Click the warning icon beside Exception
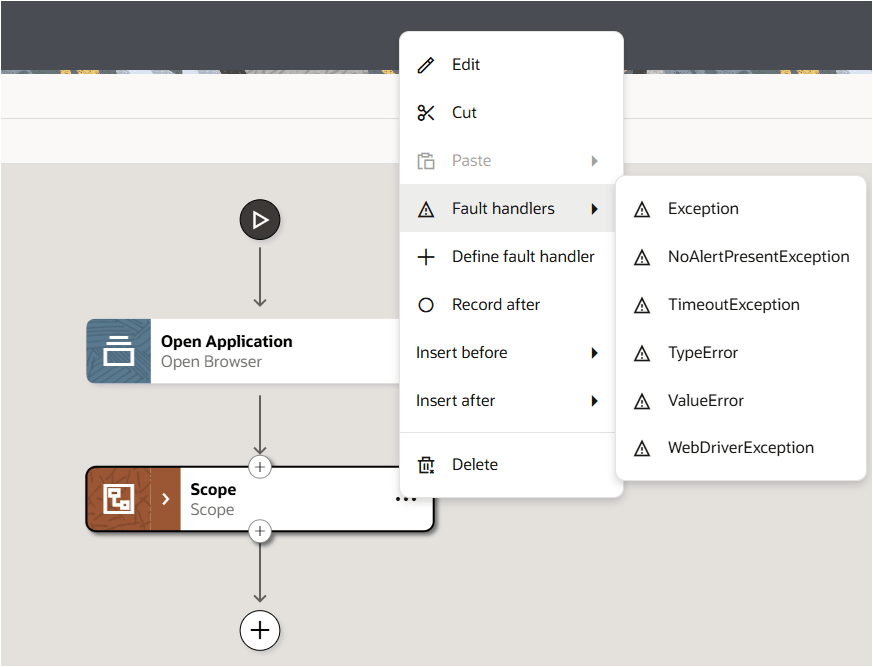This screenshot has height=667, width=873. coord(641,208)
